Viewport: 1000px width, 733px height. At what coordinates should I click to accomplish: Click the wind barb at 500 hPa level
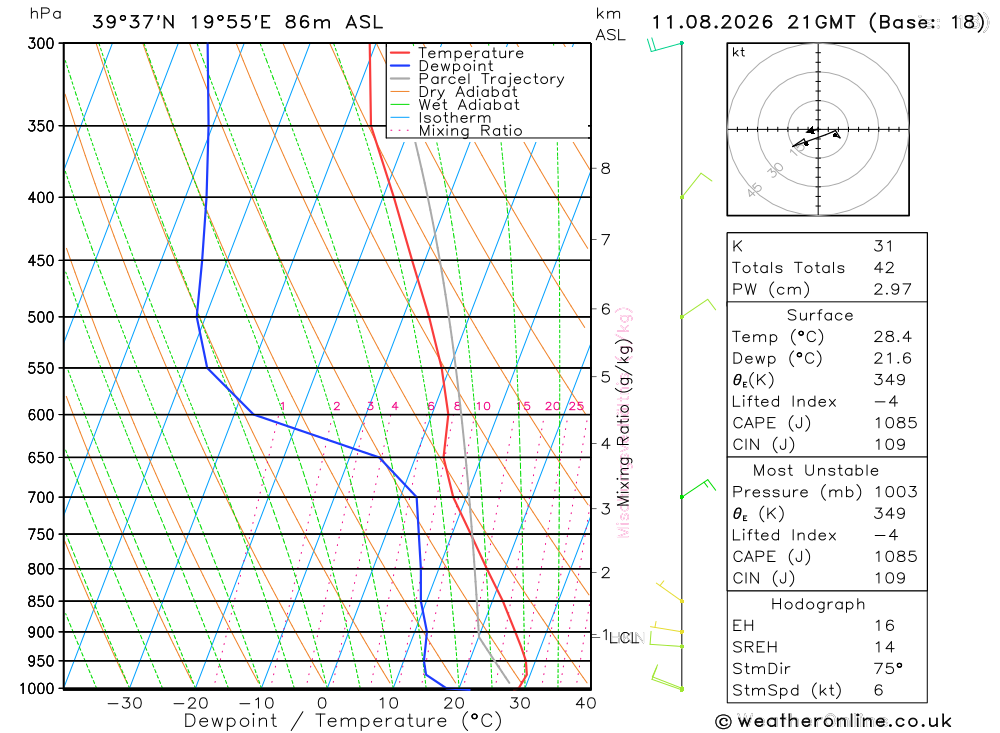(698, 309)
